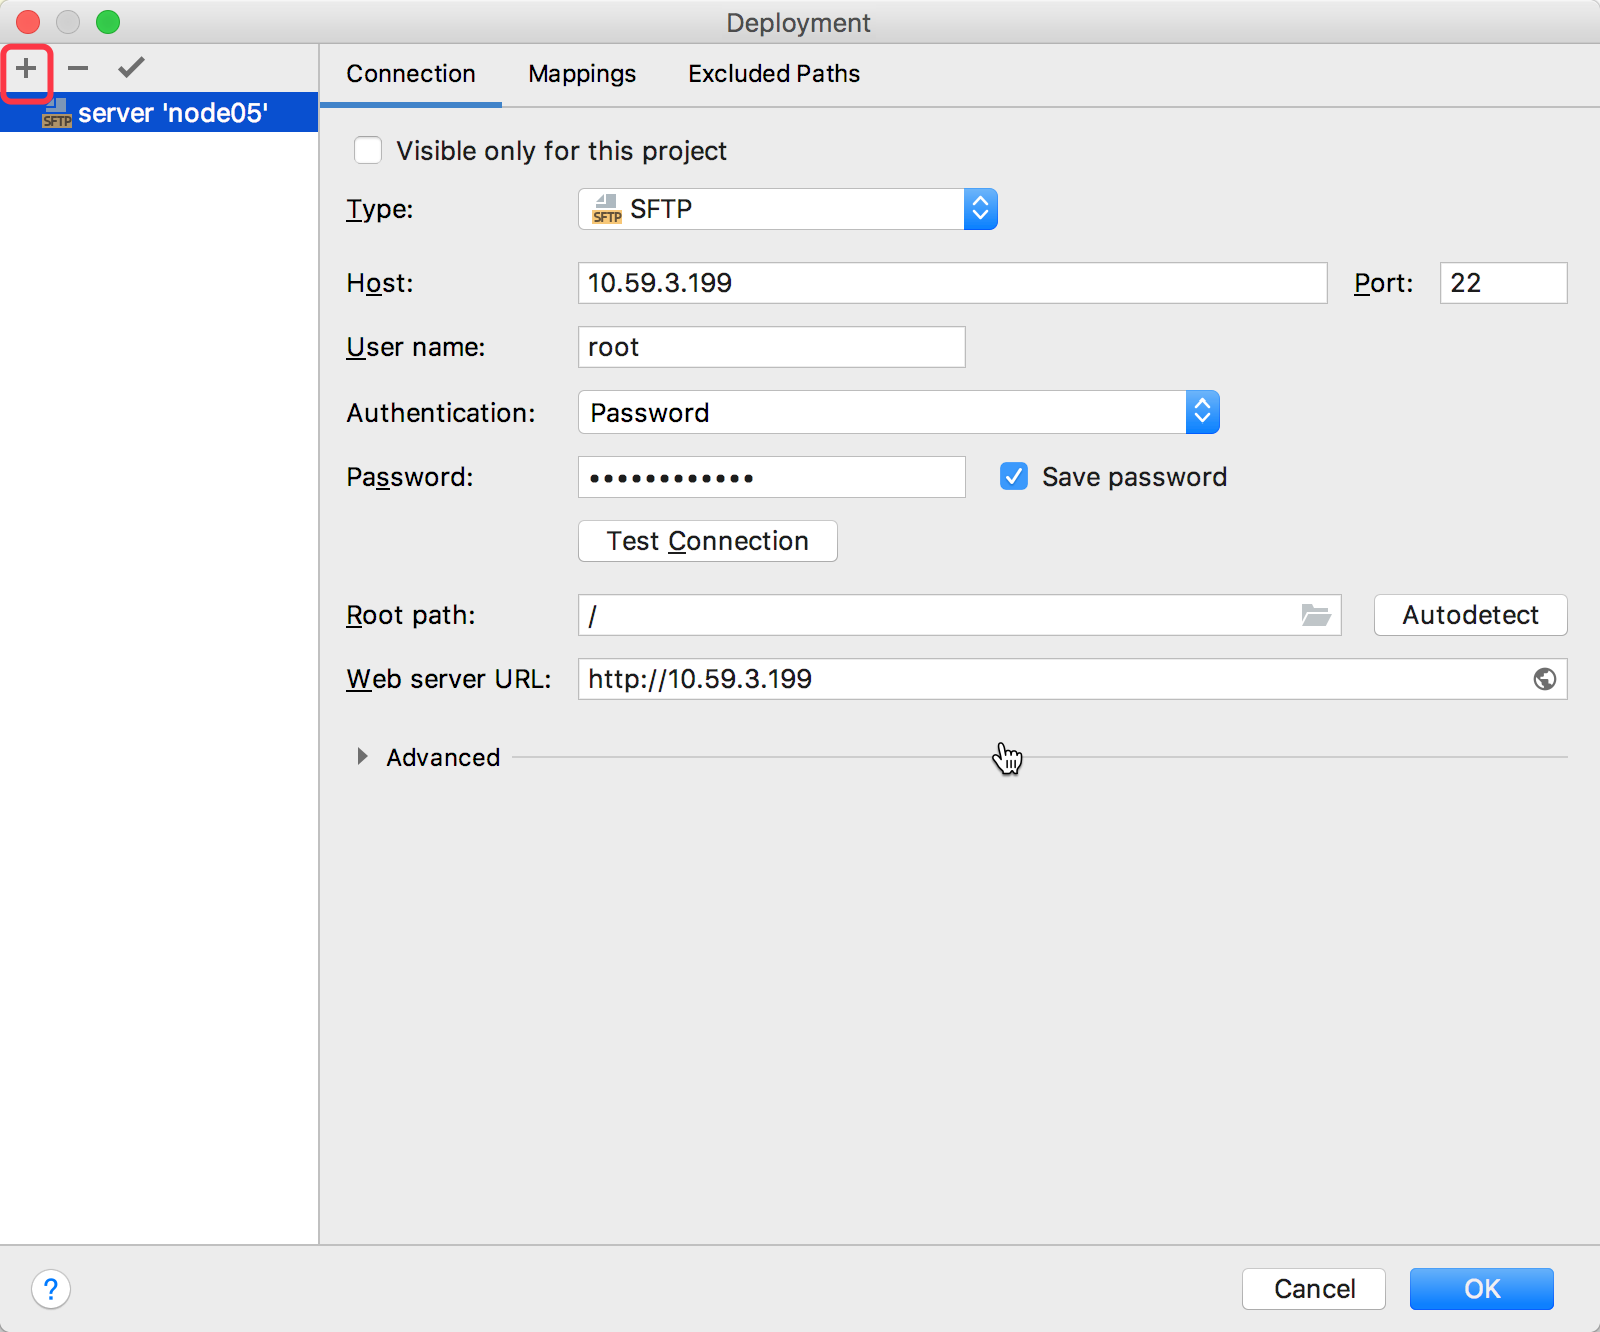Open Web server URL in browser globe icon
1600x1332 pixels.
pyautogui.click(x=1544, y=679)
